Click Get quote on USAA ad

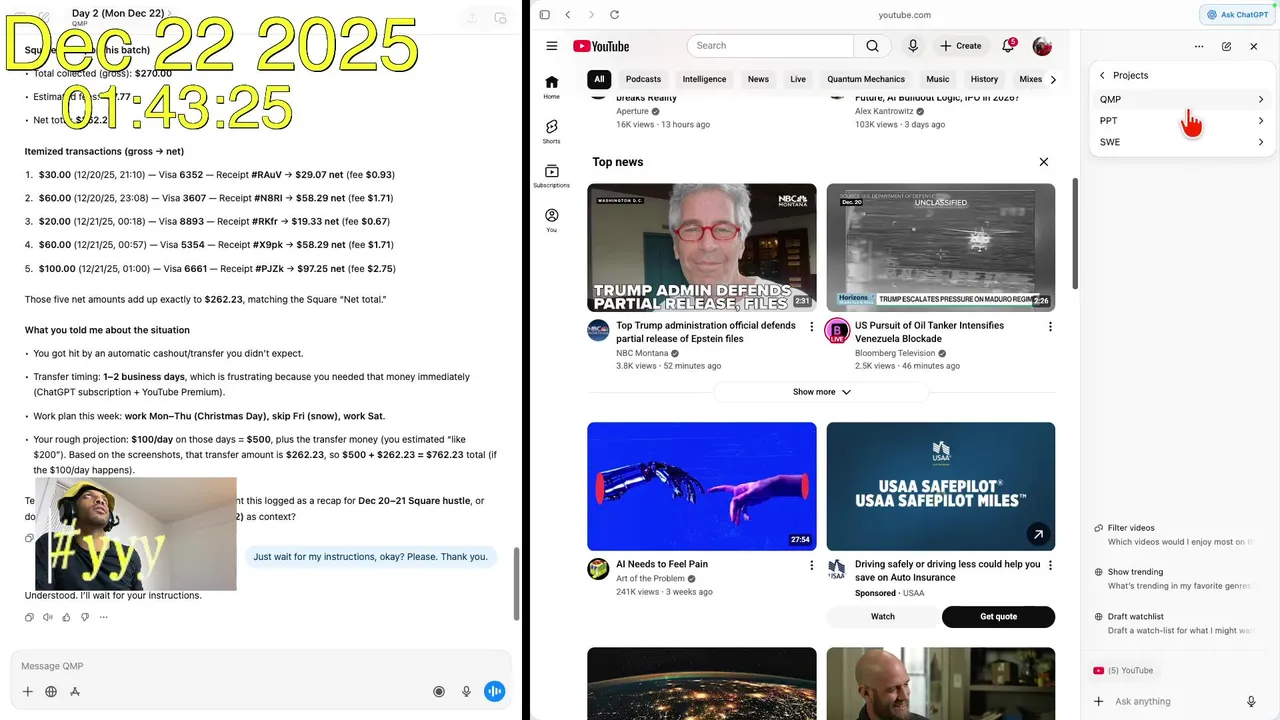998,617
